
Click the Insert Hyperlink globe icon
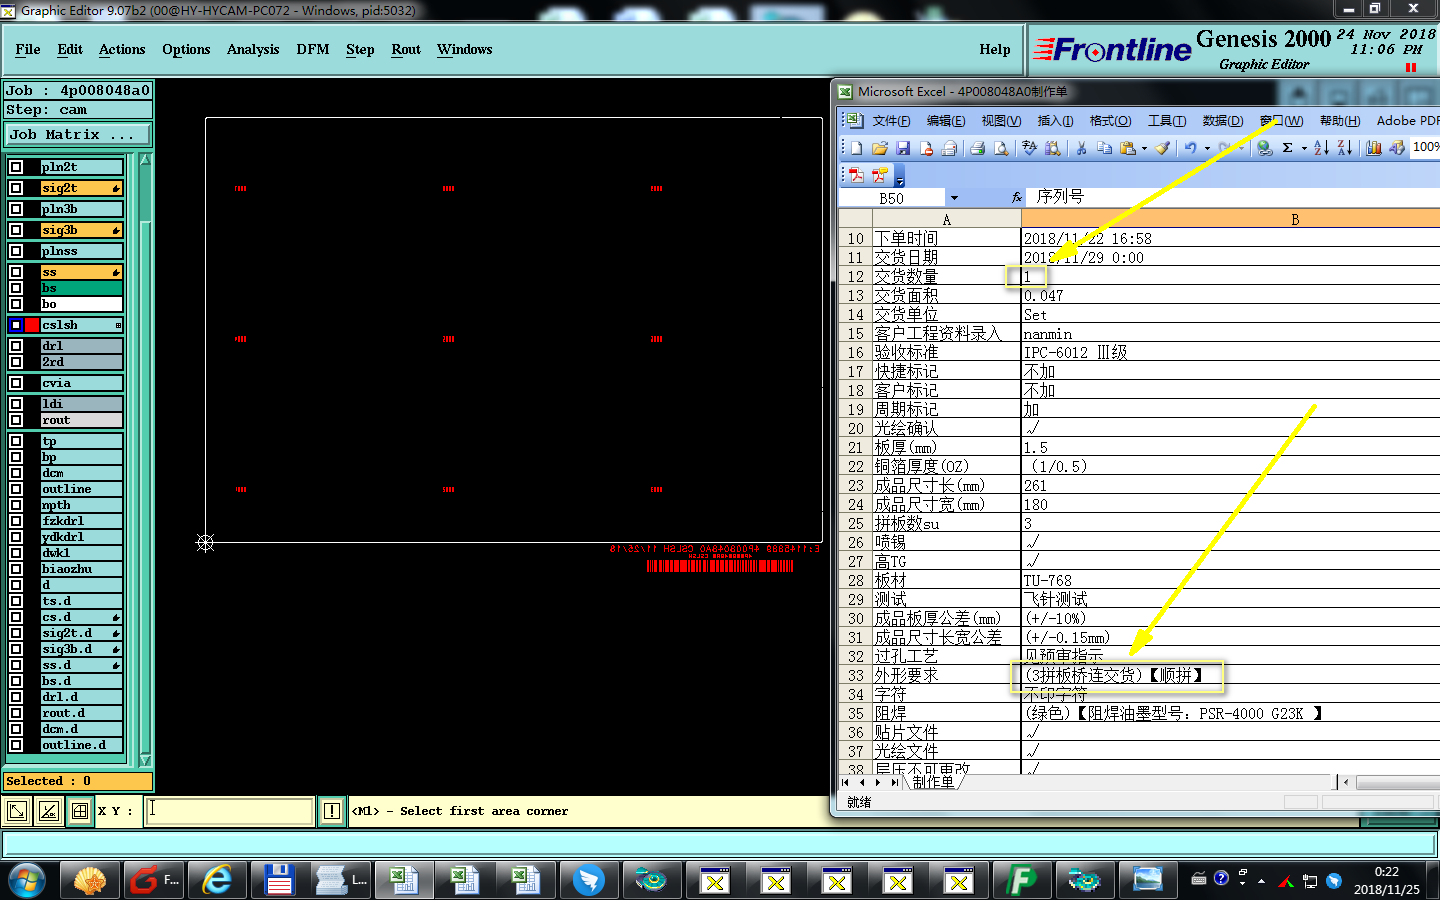pos(1265,148)
